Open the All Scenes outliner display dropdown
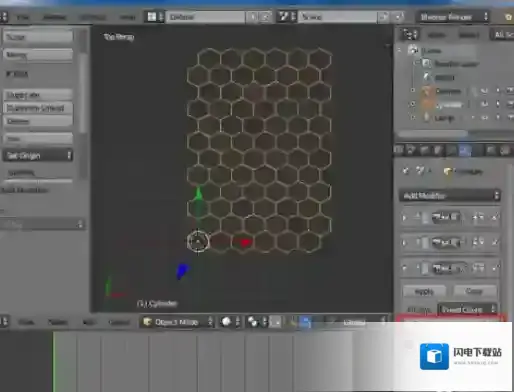514x392 pixels. coord(502,35)
